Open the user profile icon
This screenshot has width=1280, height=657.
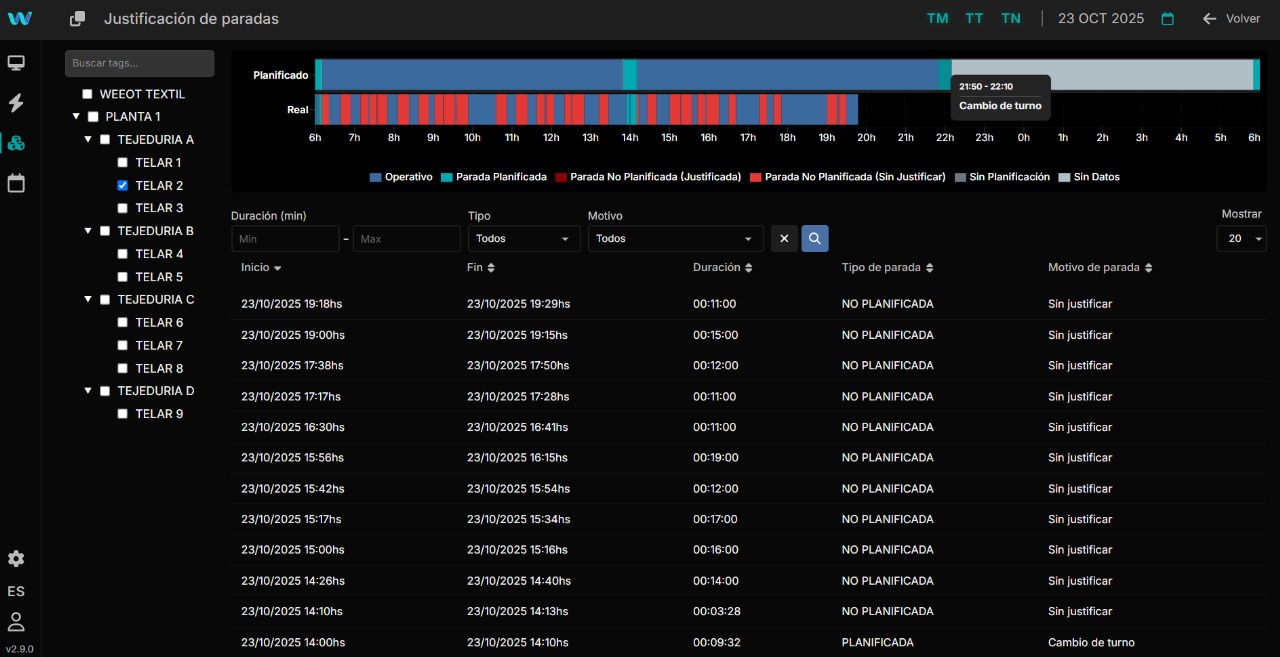(16, 622)
